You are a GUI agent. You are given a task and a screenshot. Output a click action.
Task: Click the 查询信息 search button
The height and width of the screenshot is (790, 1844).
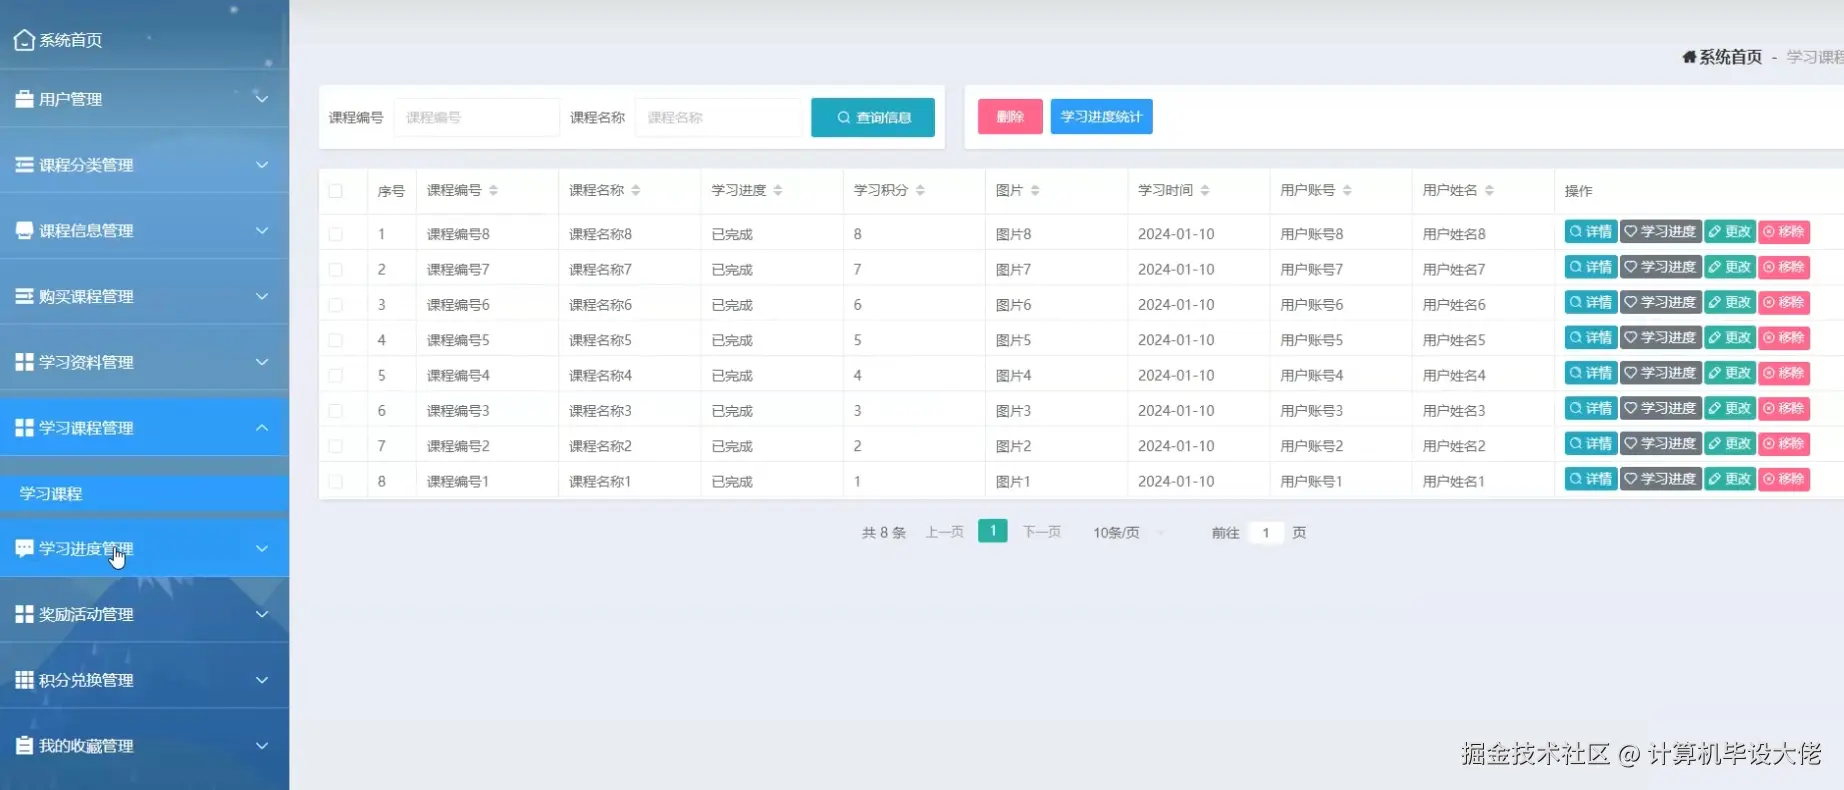click(873, 117)
